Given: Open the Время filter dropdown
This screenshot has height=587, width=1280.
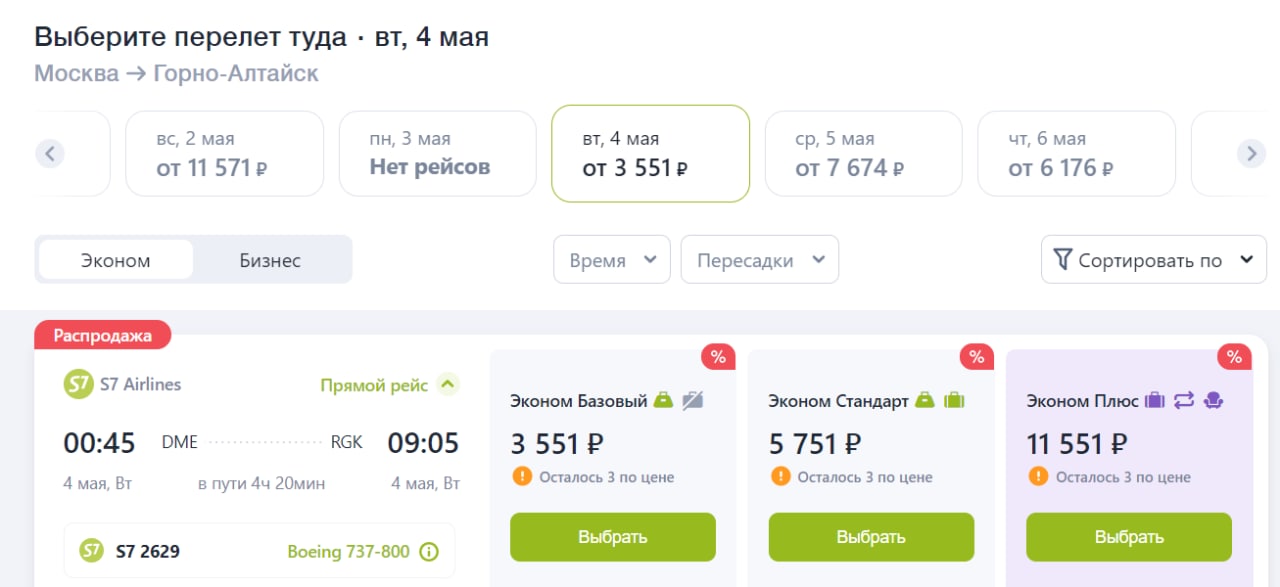Looking at the screenshot, I should tap(612, 260).
